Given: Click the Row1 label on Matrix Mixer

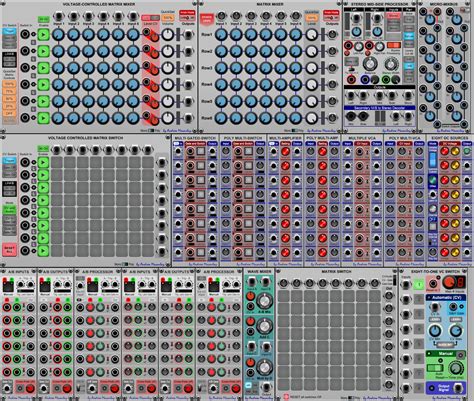Looking at the screenshot, I should (207, 35).
